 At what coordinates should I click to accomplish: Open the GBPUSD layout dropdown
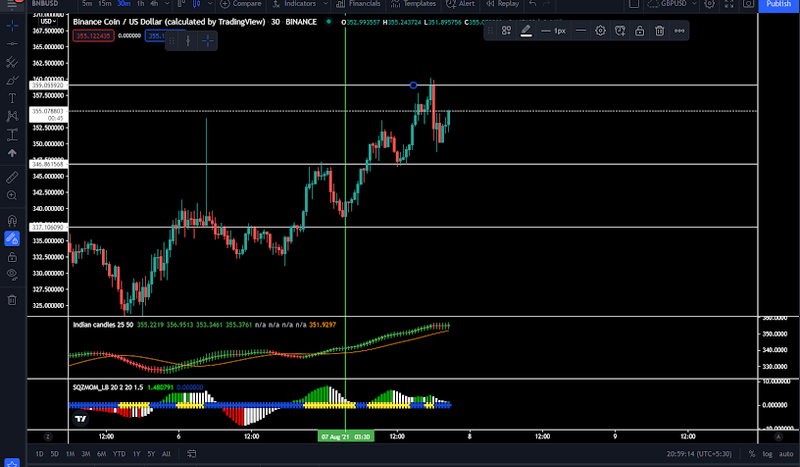click(674, 4)
